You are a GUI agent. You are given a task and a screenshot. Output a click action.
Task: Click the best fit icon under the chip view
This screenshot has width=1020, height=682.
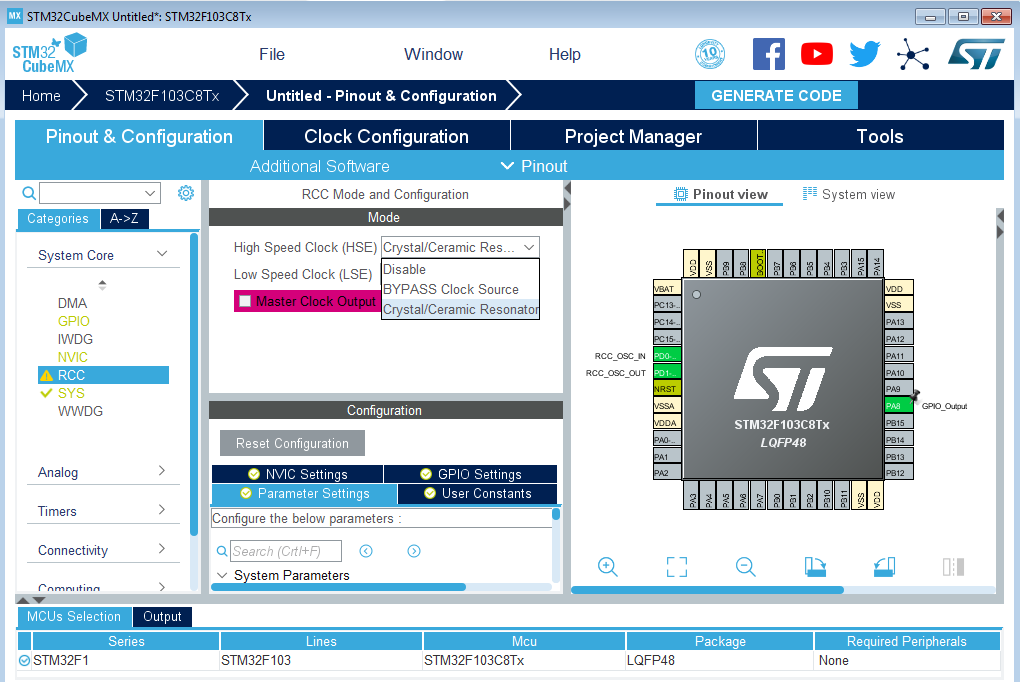click(677, 567)
